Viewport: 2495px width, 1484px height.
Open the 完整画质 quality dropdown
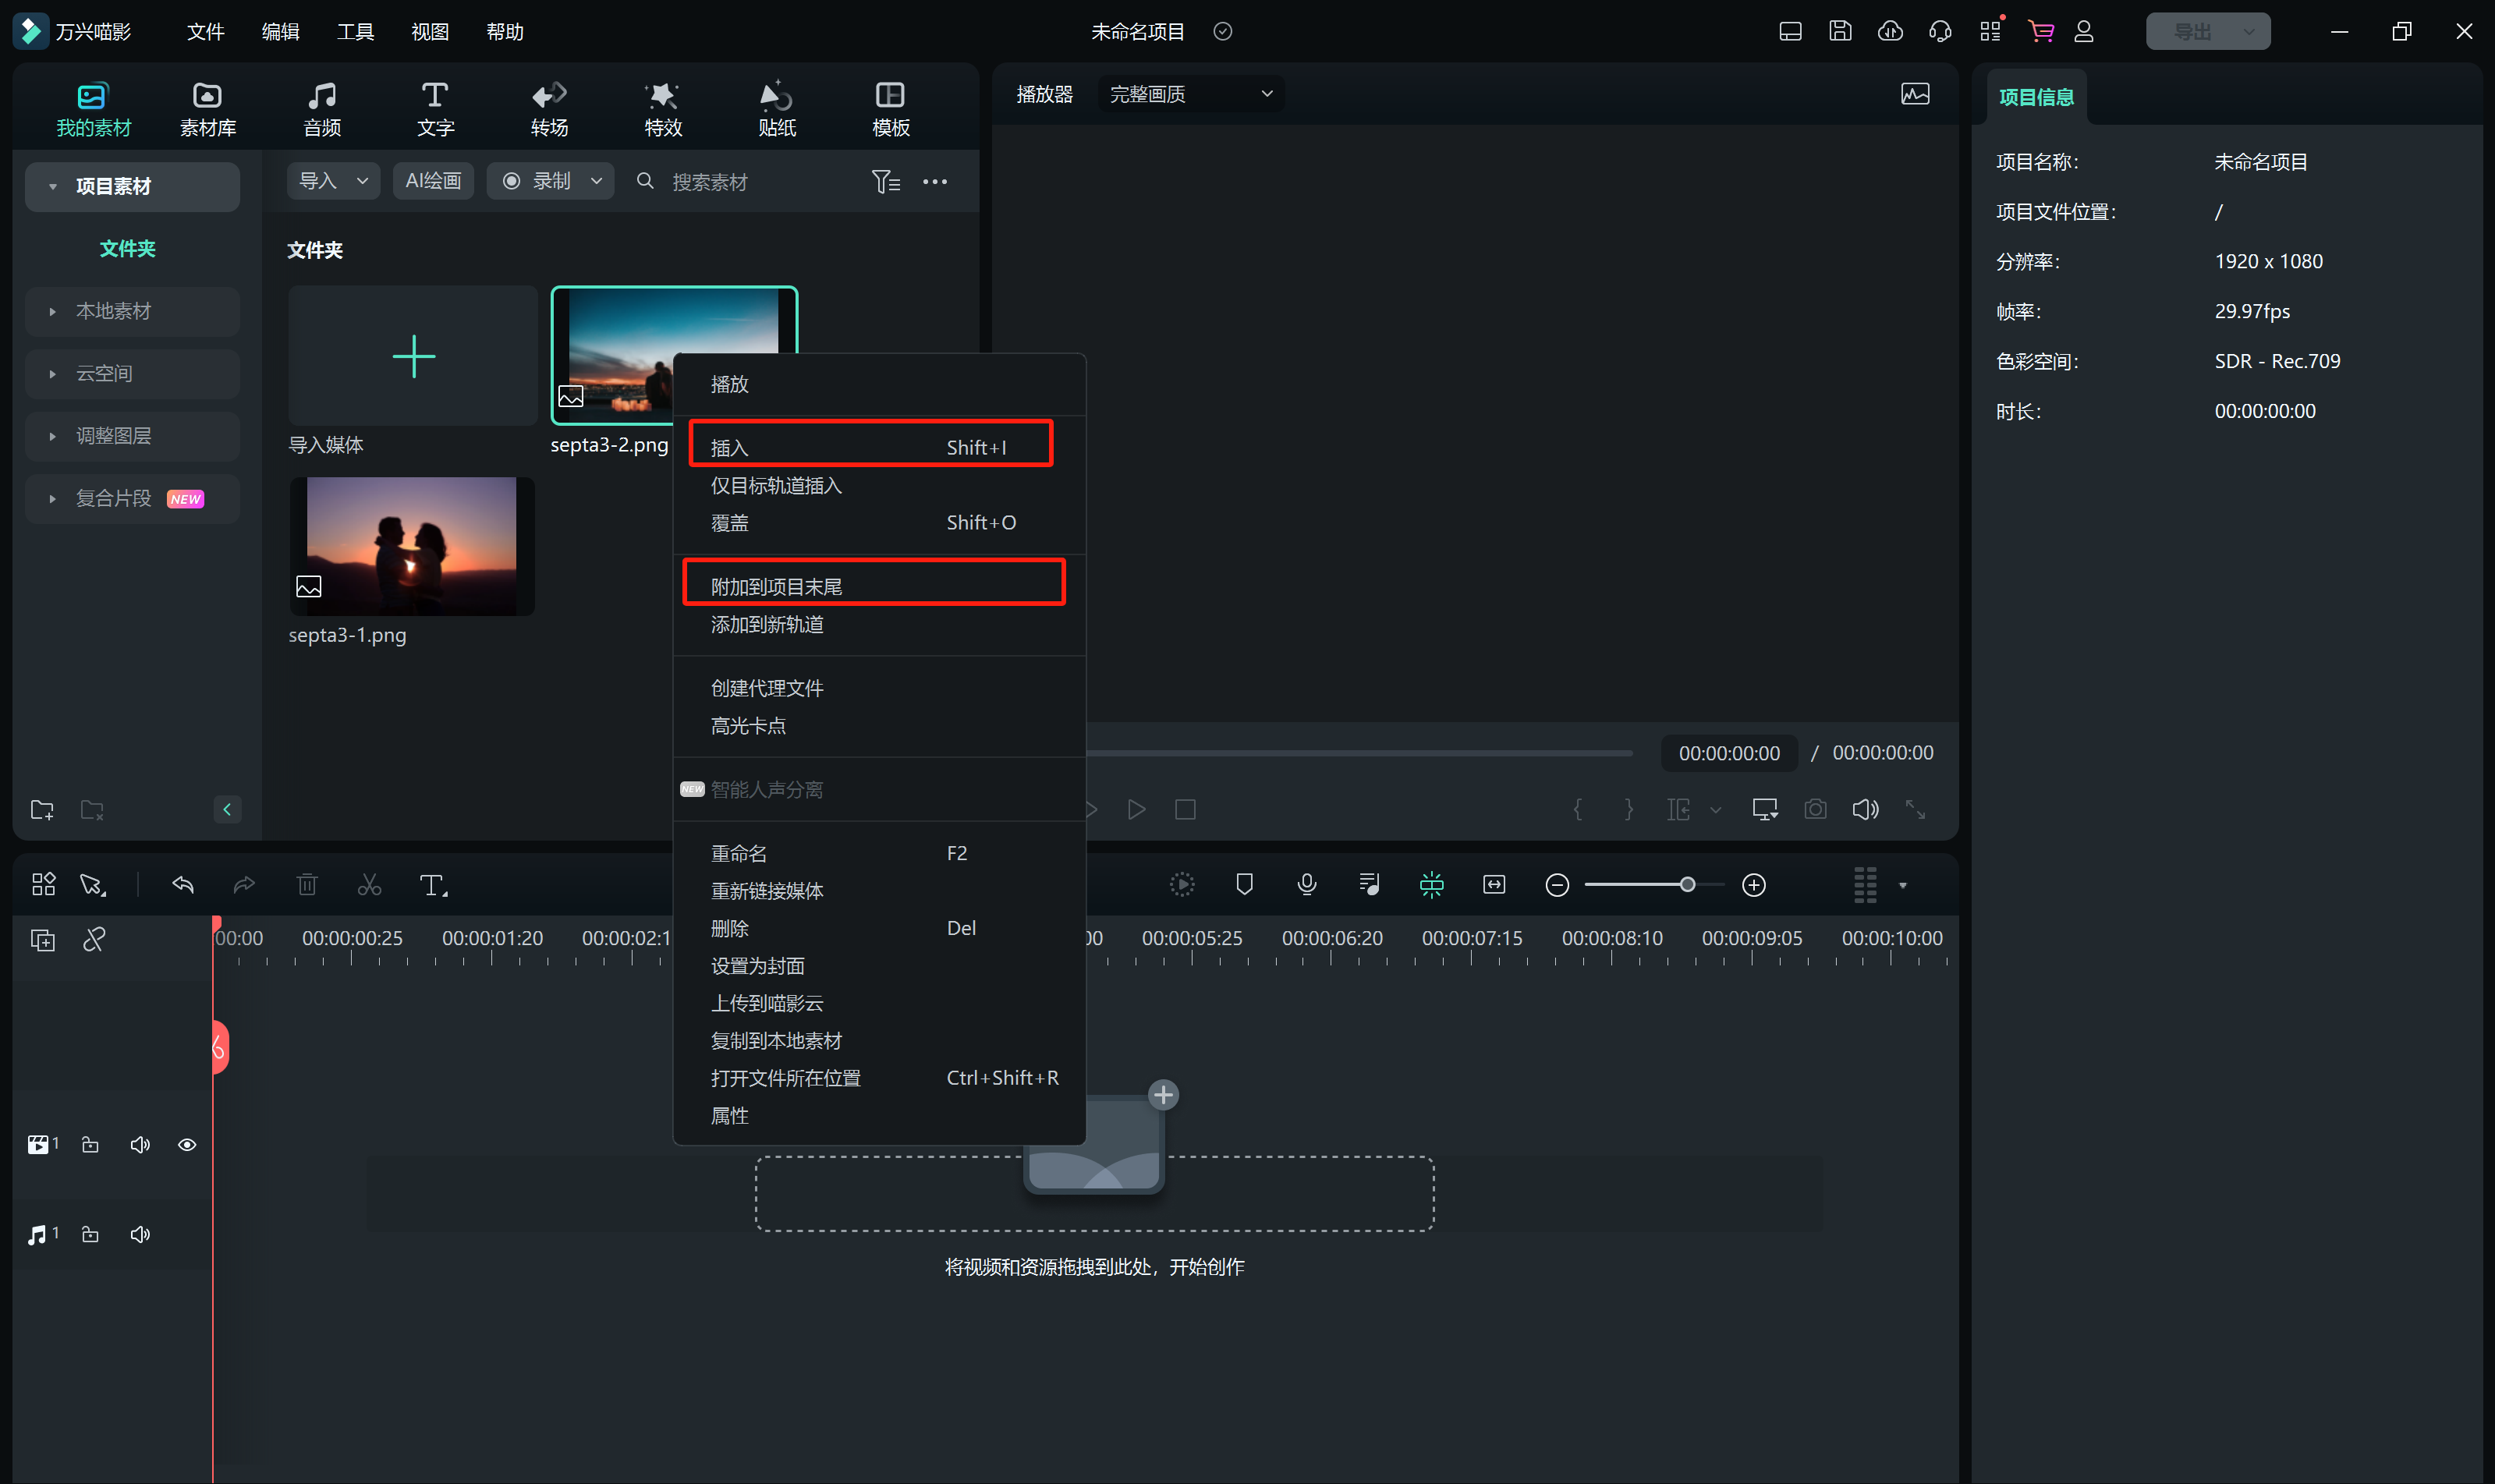point(1190,94)
